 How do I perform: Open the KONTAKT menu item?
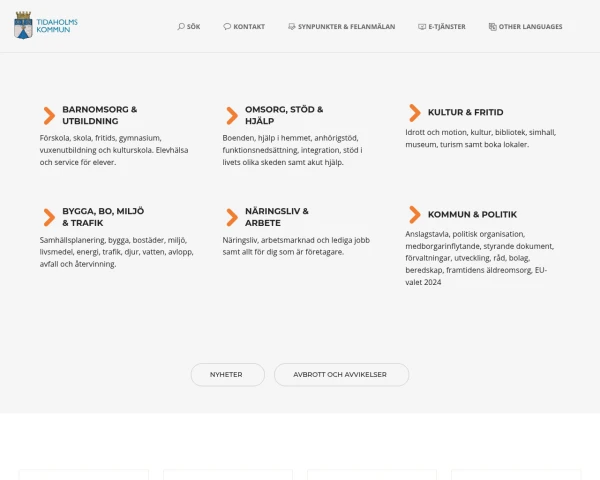tap(244, 26)
